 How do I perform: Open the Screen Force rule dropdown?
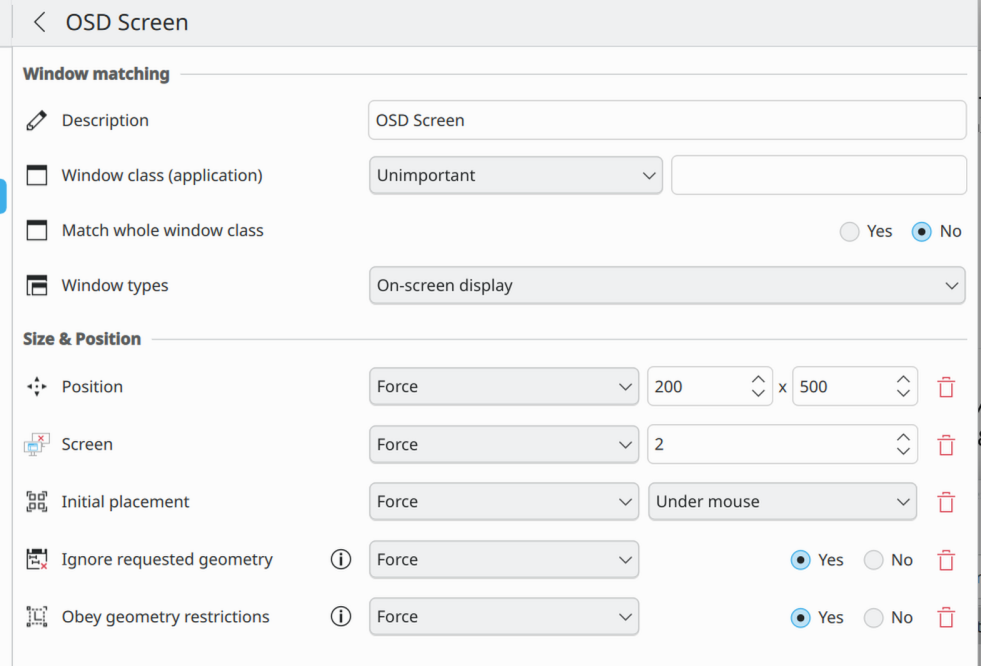pyautogui.click(x=503, y=445)
